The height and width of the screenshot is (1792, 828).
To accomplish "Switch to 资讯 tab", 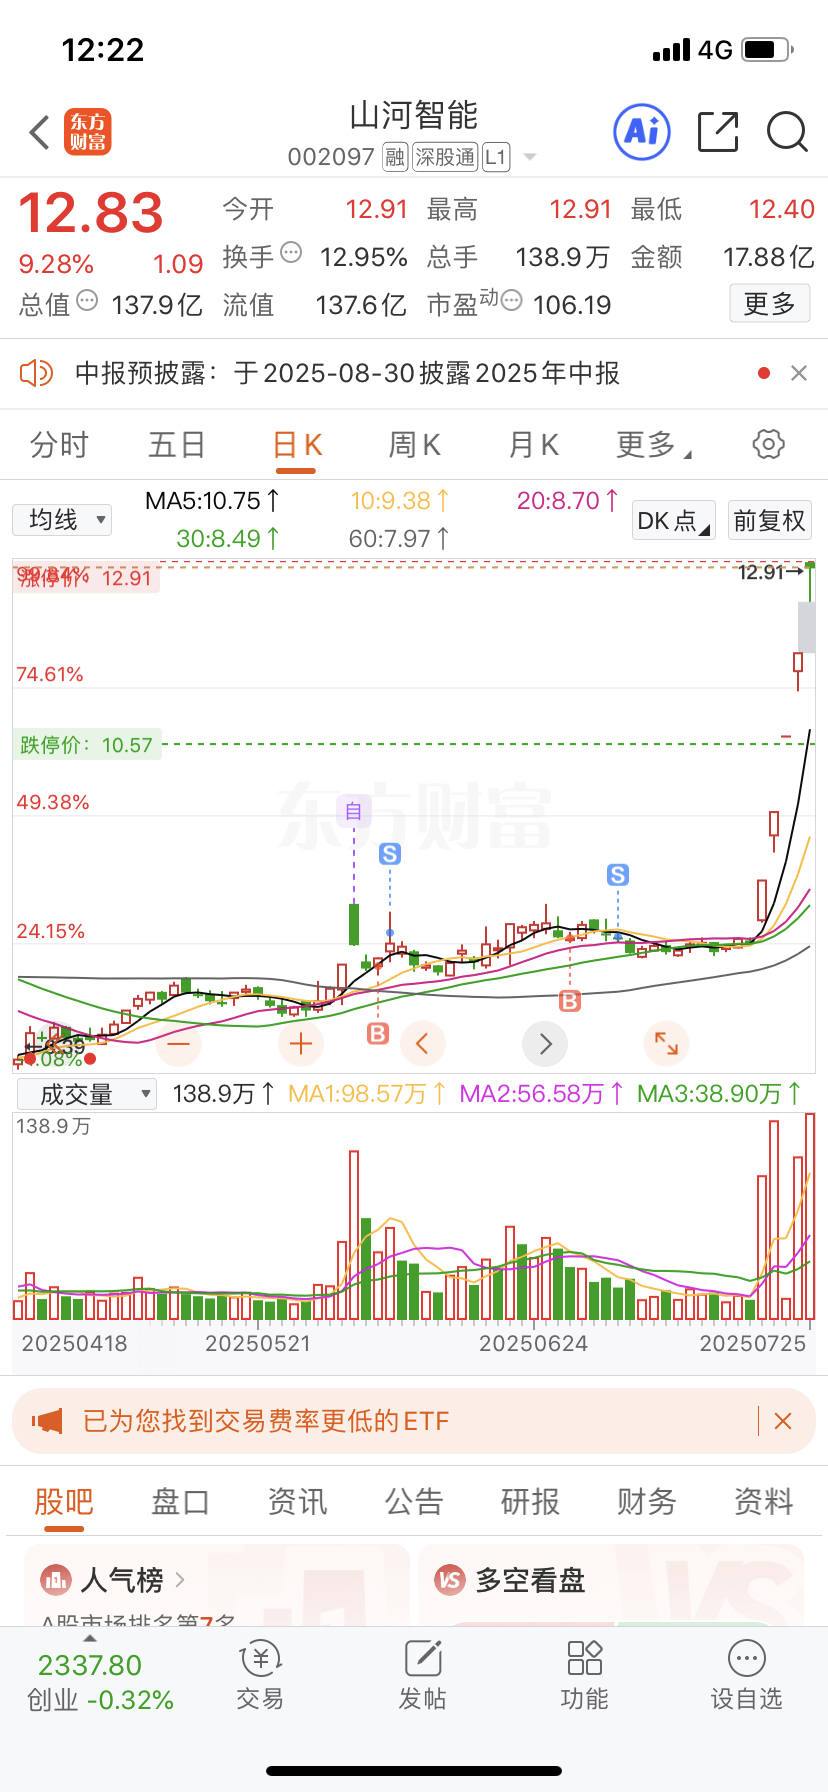I will click(297, 1501).
